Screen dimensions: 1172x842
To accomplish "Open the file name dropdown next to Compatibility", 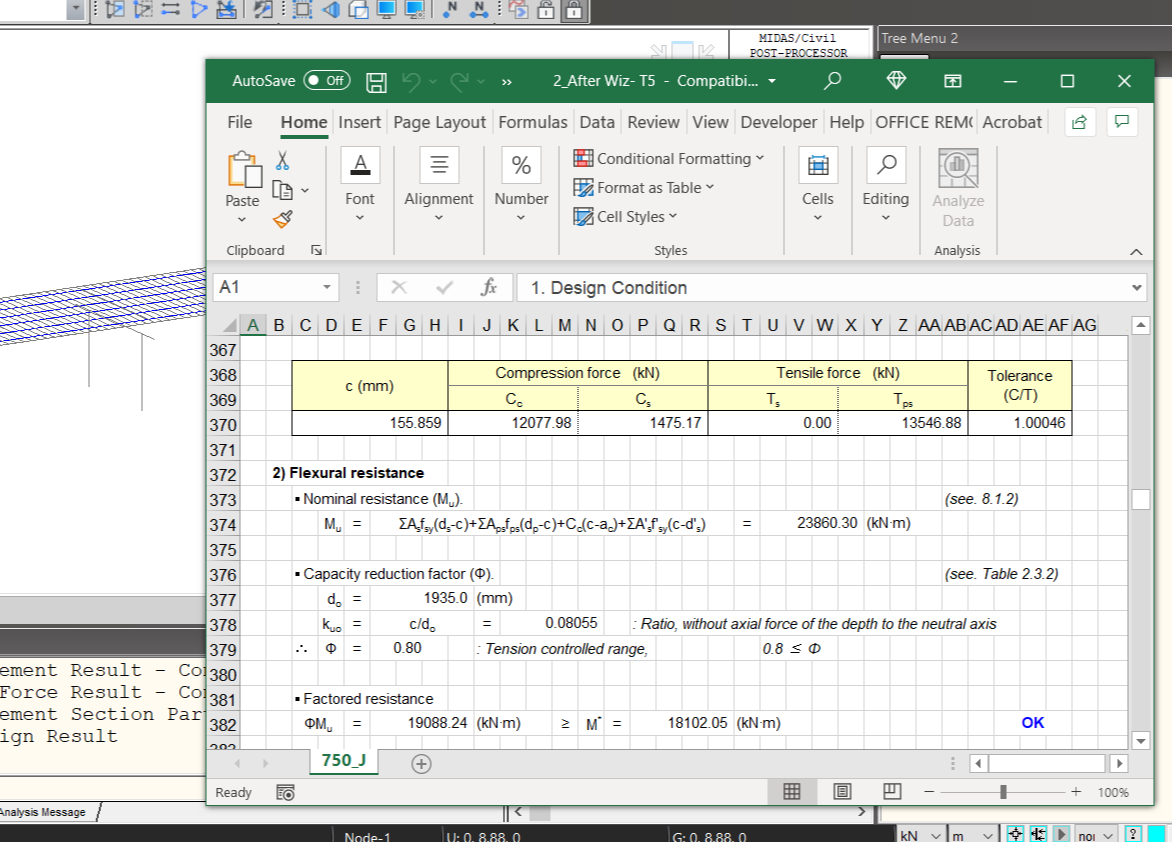I will (x=772, y=81).
